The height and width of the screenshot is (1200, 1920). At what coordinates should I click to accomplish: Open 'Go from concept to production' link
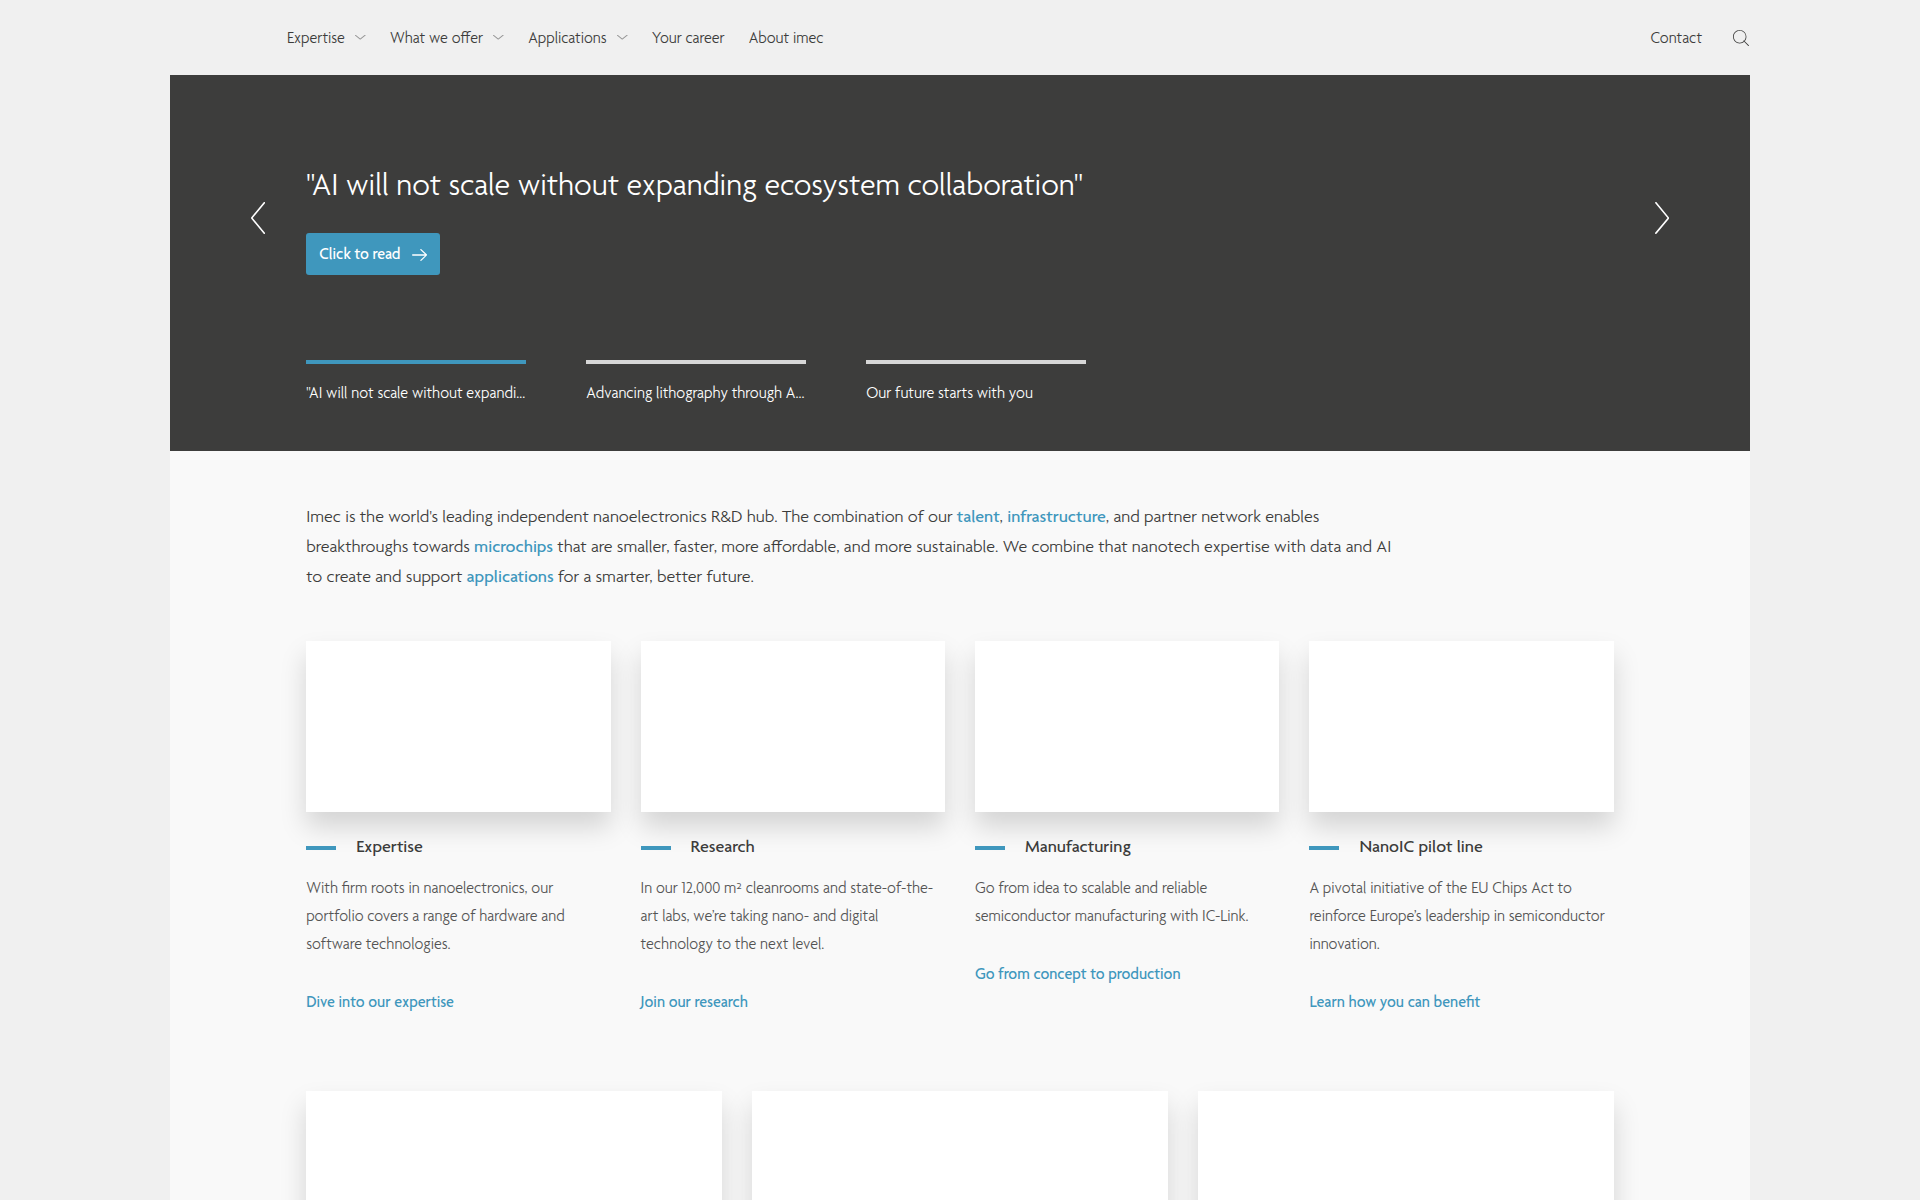point(1077,974)
